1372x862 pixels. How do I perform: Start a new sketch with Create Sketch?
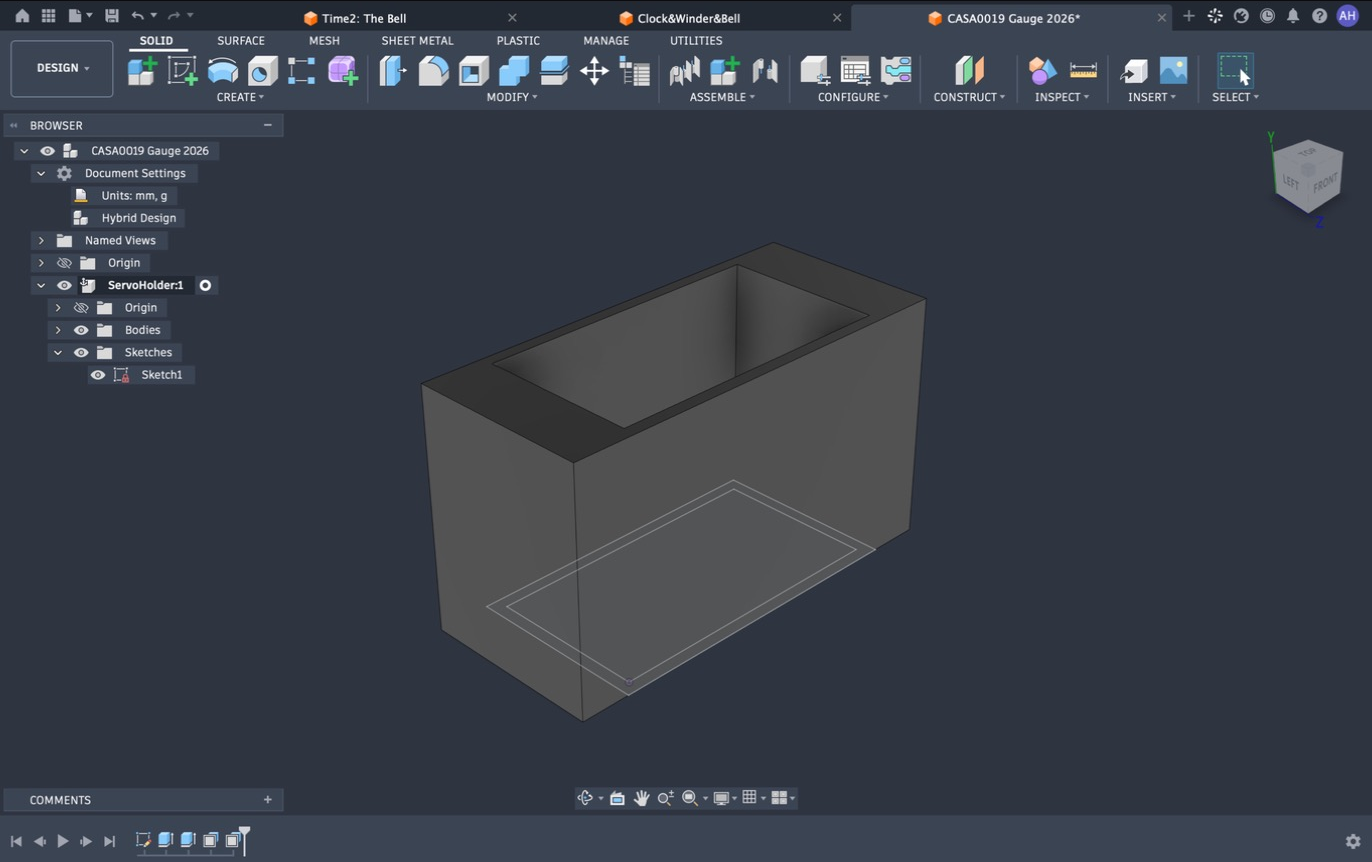tap(182, 71)
